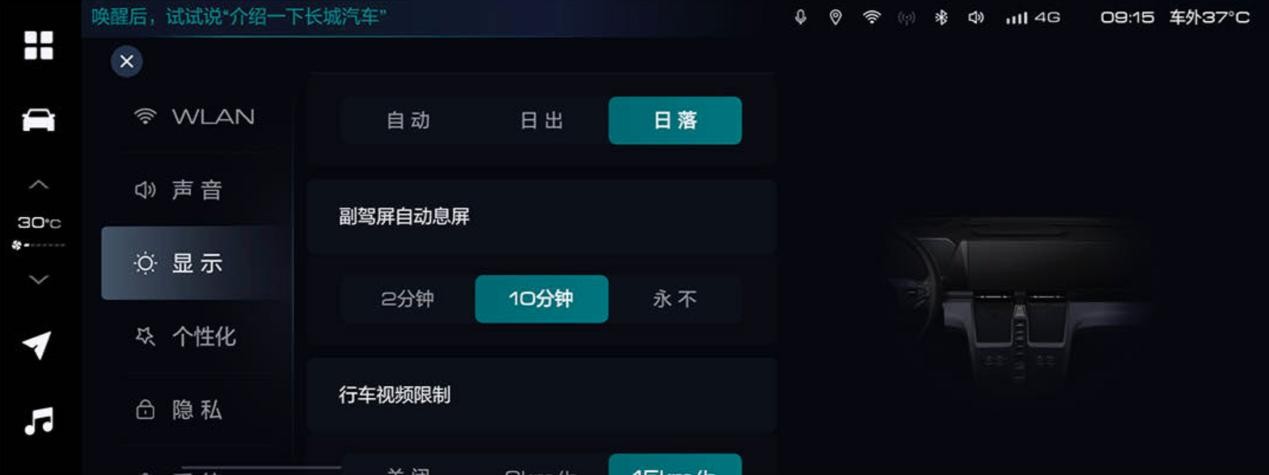Open WLAN settings tab
The height and width of the screenshot is (475, 1269).
[x=195, y=117]
